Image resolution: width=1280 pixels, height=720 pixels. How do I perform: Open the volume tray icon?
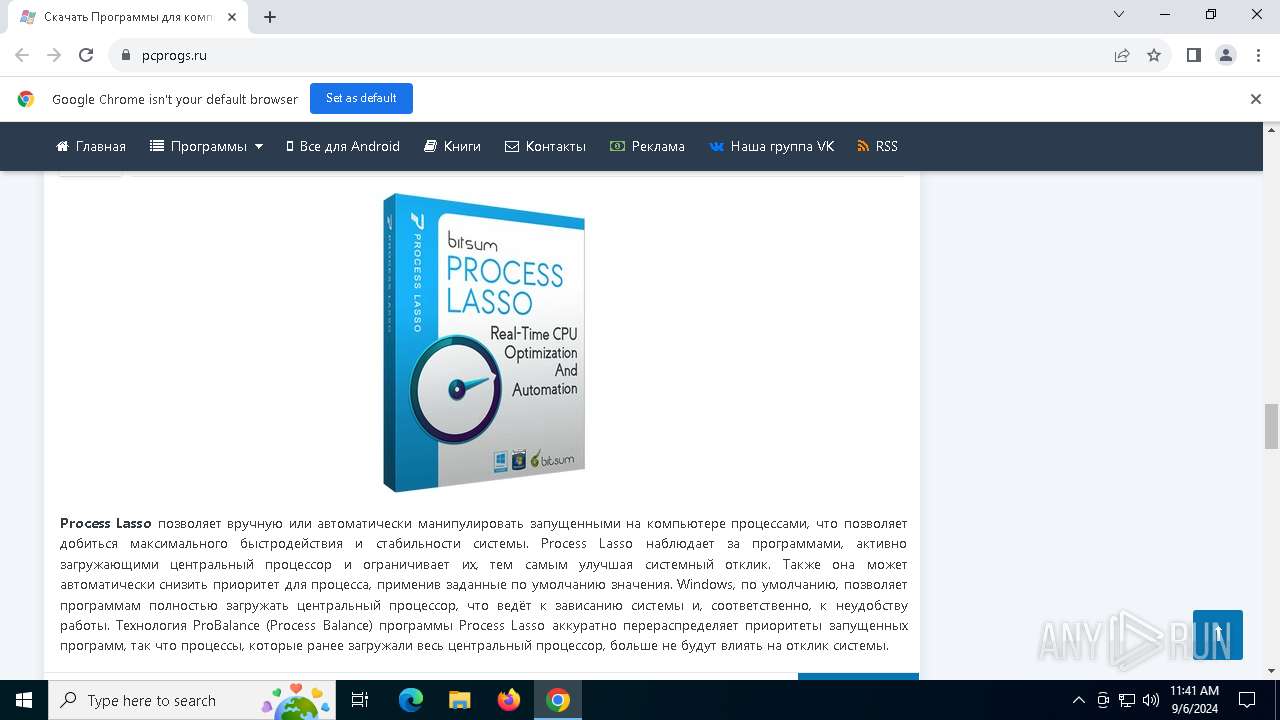tap(1151, 700)
